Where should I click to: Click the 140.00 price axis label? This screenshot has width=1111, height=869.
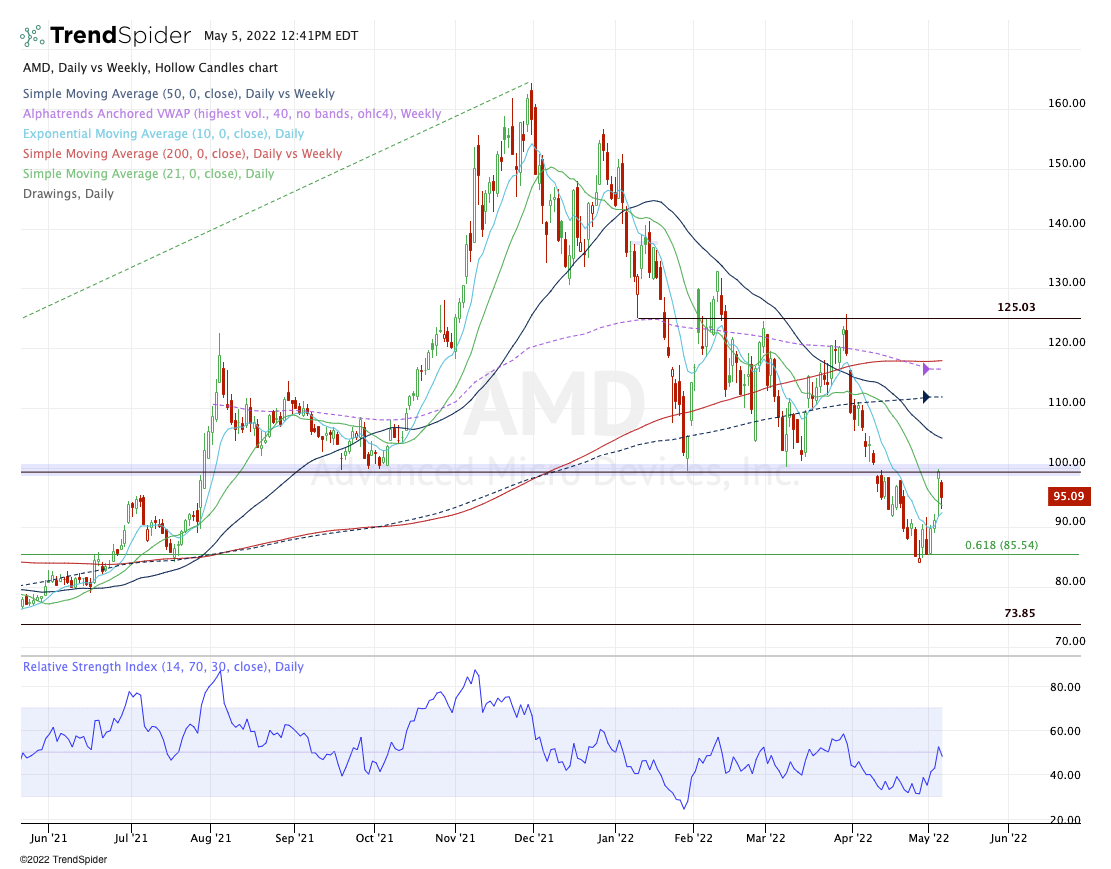1066,223
